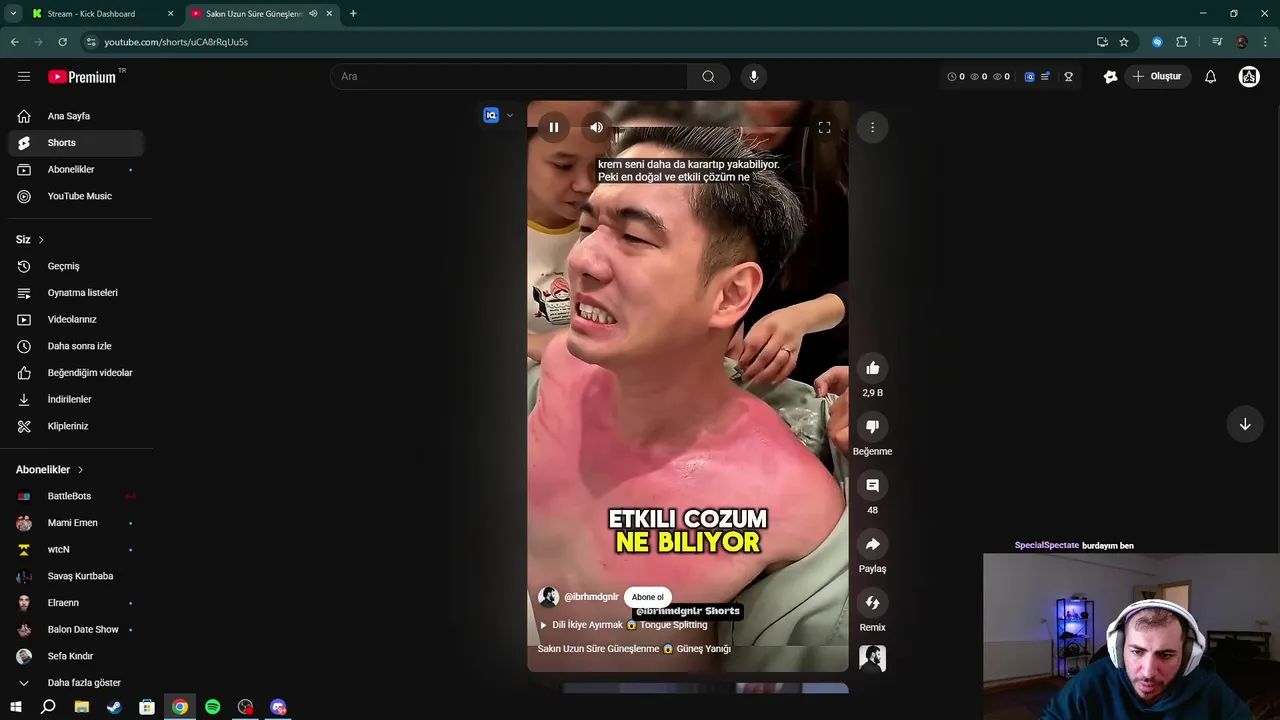Dislike the Short (Beğenme)
The width and height of the screenshot is (1280, 720).
(x=872, y=427)
